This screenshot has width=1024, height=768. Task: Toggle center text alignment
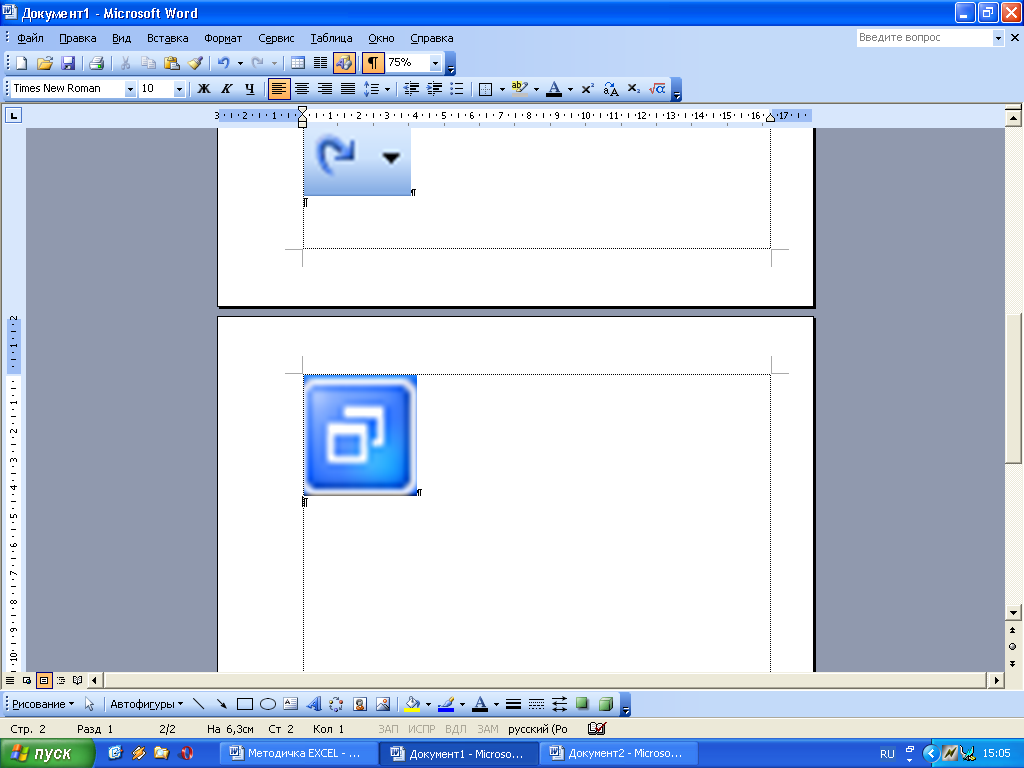(x=302, y=89)
